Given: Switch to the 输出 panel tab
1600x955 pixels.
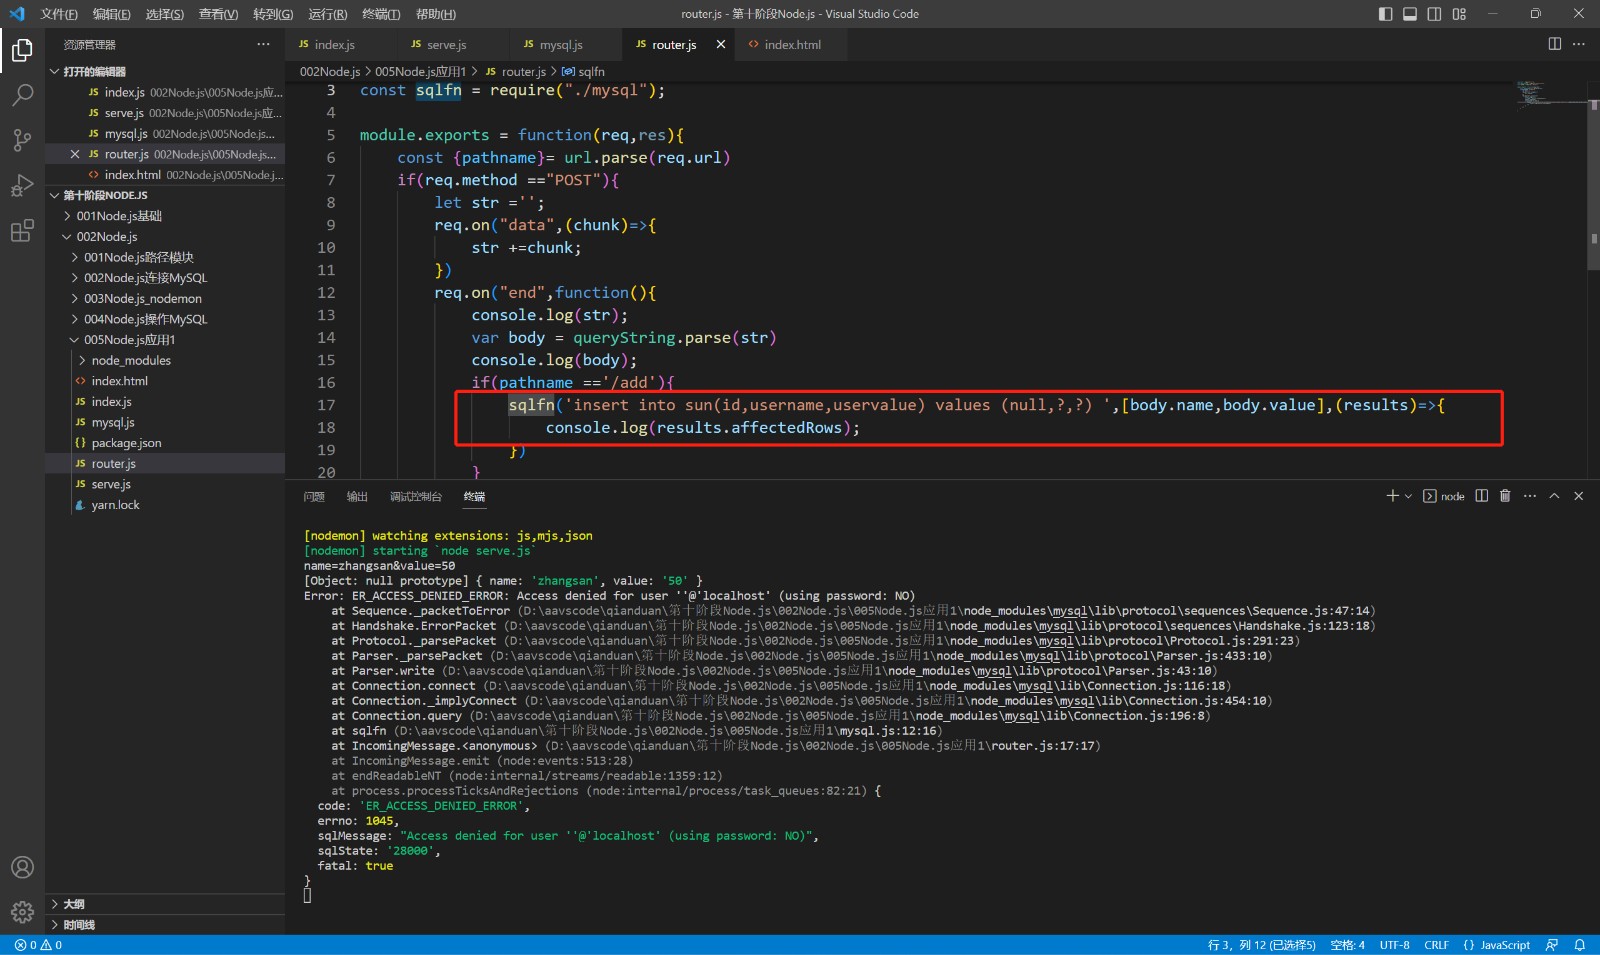Looking at the screenshot, I should tap(357, 496).
